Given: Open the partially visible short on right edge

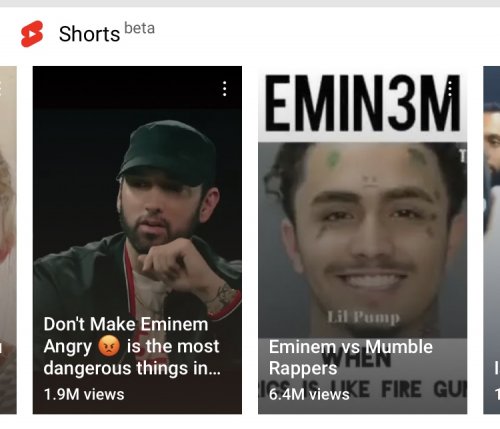Looking at the screenshot, I should point(492,240).
